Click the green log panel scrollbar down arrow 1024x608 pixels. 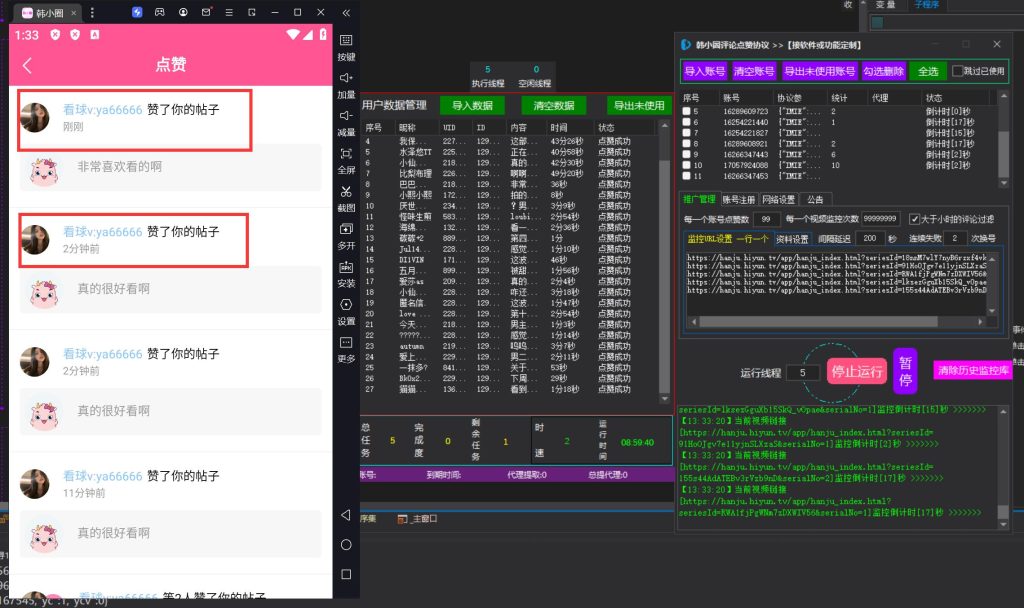[x=1004, y=524]
